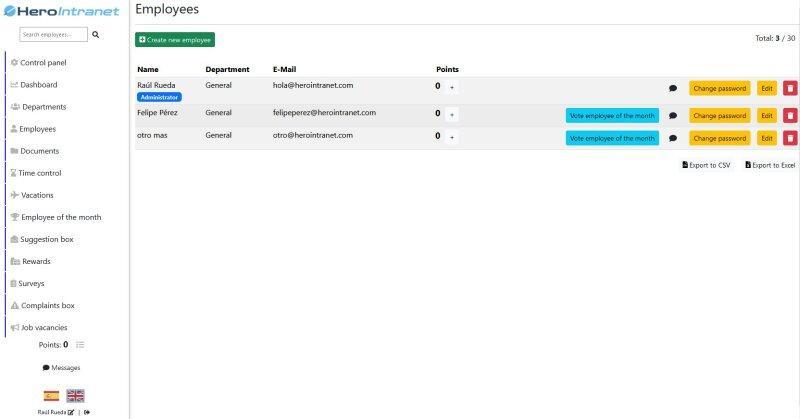This screenshot has height=419, width=800.
Task: Vote otro mas employee of the month
Action: 612,138
